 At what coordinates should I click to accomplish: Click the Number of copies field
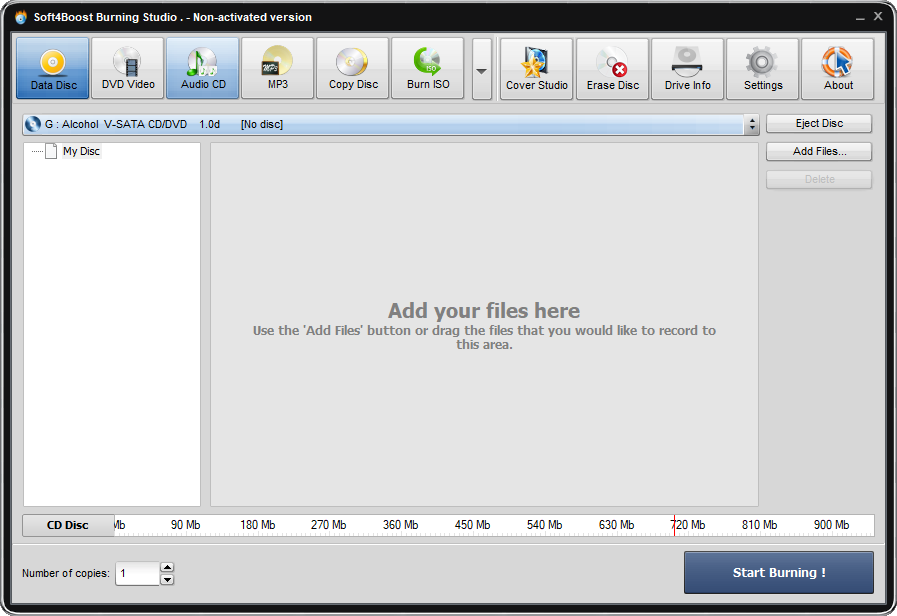pos(137,573)
